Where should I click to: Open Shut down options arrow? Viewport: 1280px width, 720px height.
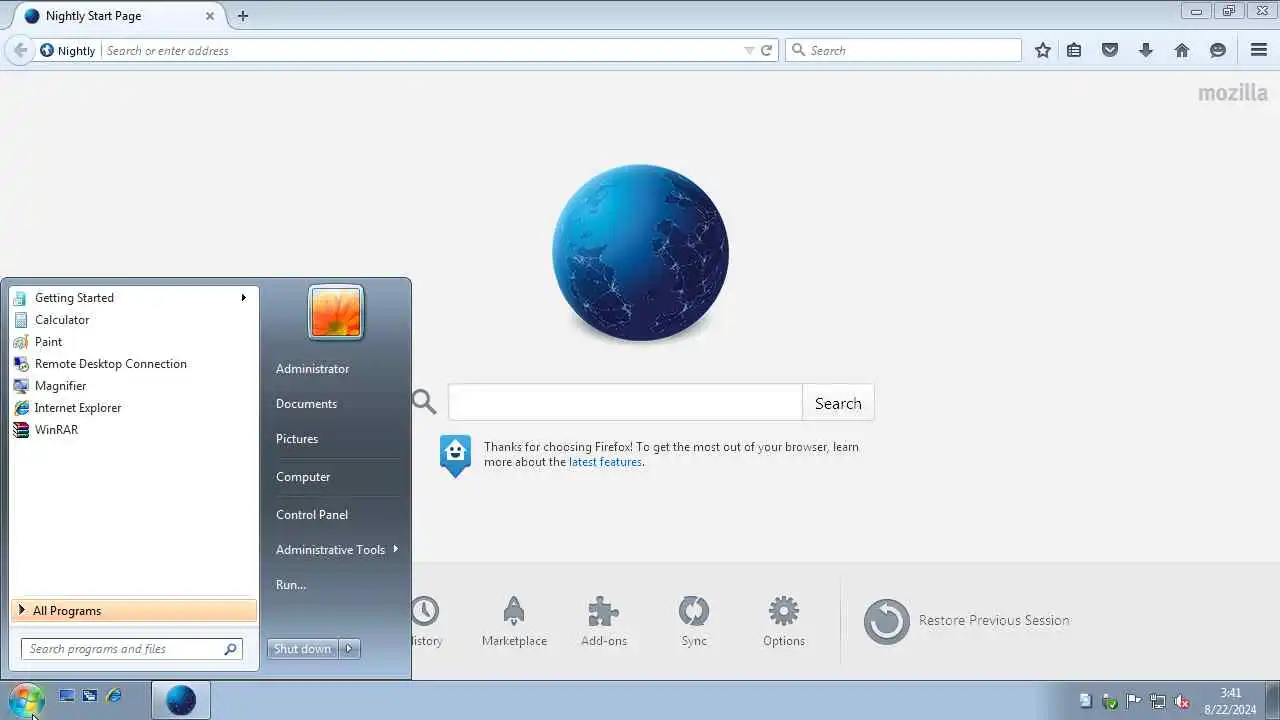point(349,649)
